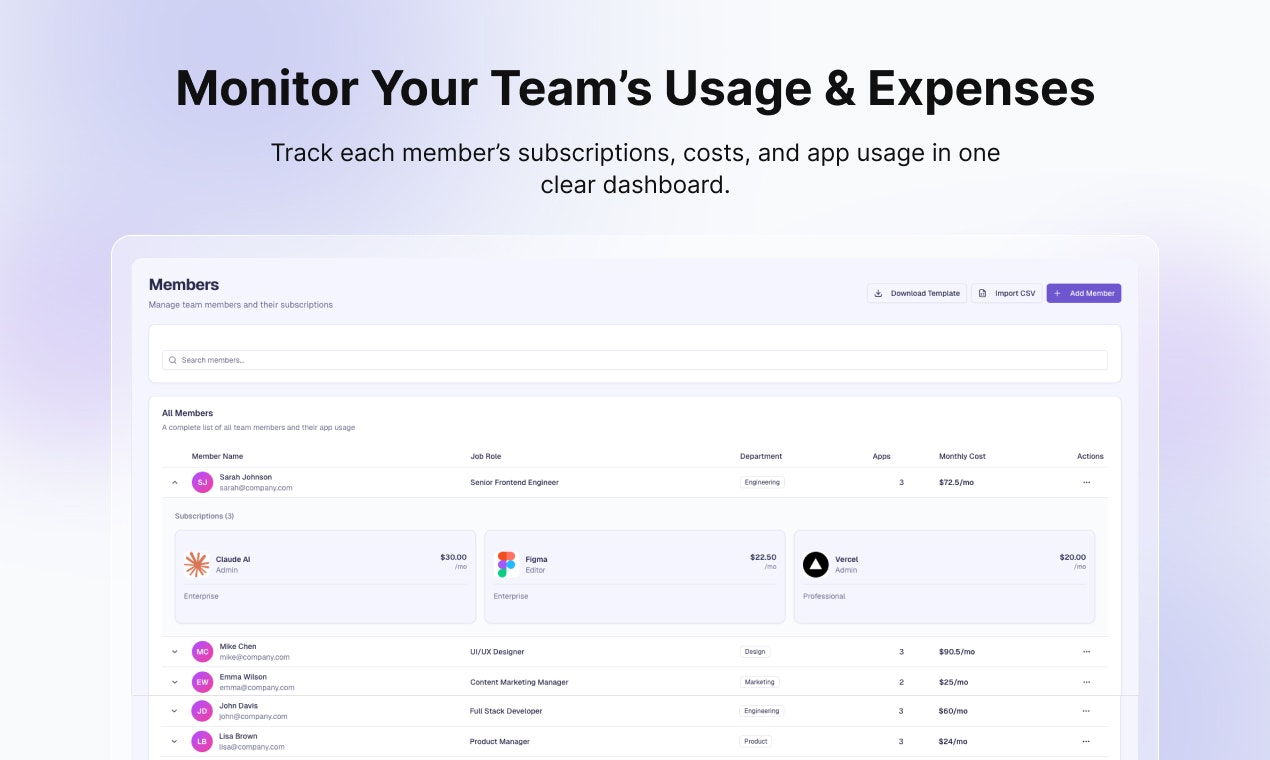Open the actions menu for Sarah Johnson
Screen dimensions: 1270x760
click(x=1087, y=483)
